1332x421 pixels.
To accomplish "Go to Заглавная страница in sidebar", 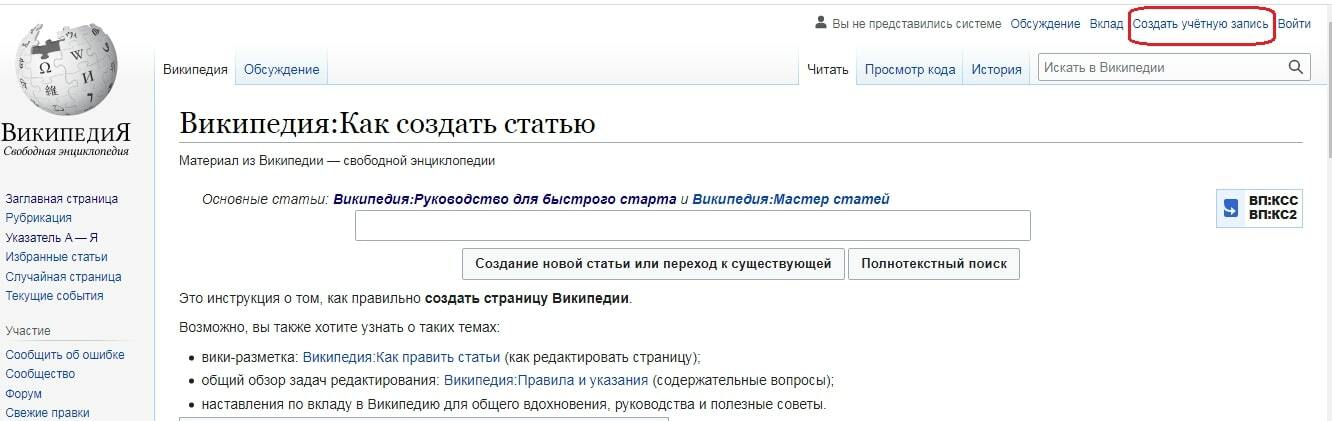I will (61, 199).
